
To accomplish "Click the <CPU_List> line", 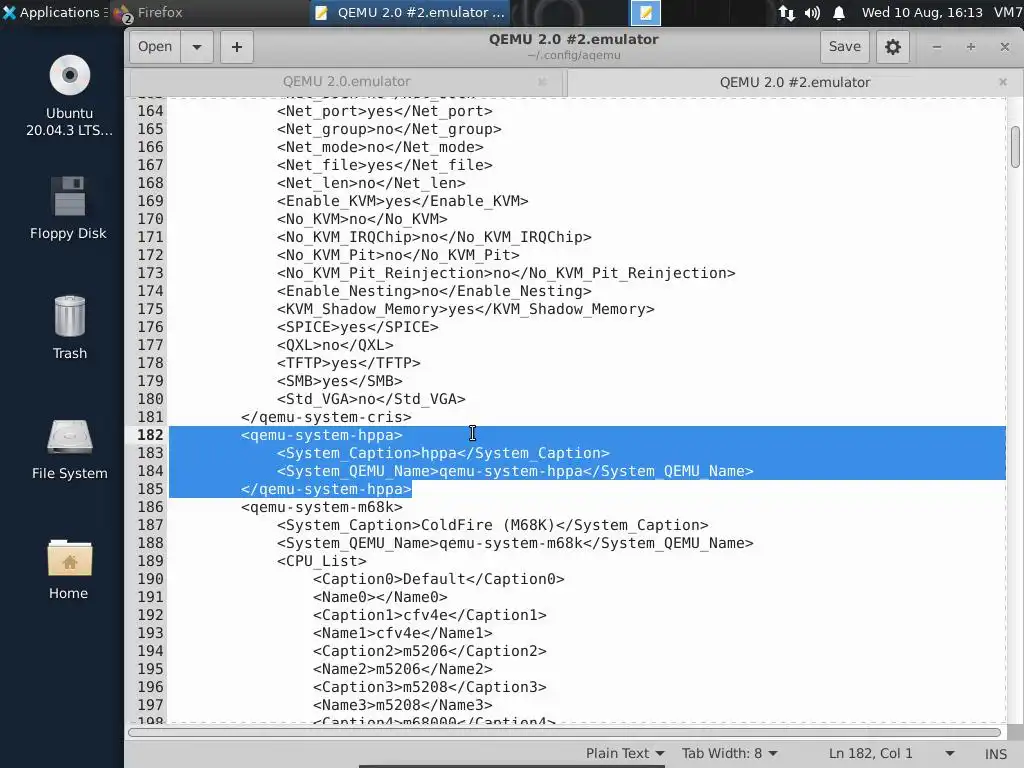I will pyautogui.click(x=321, y=561).
